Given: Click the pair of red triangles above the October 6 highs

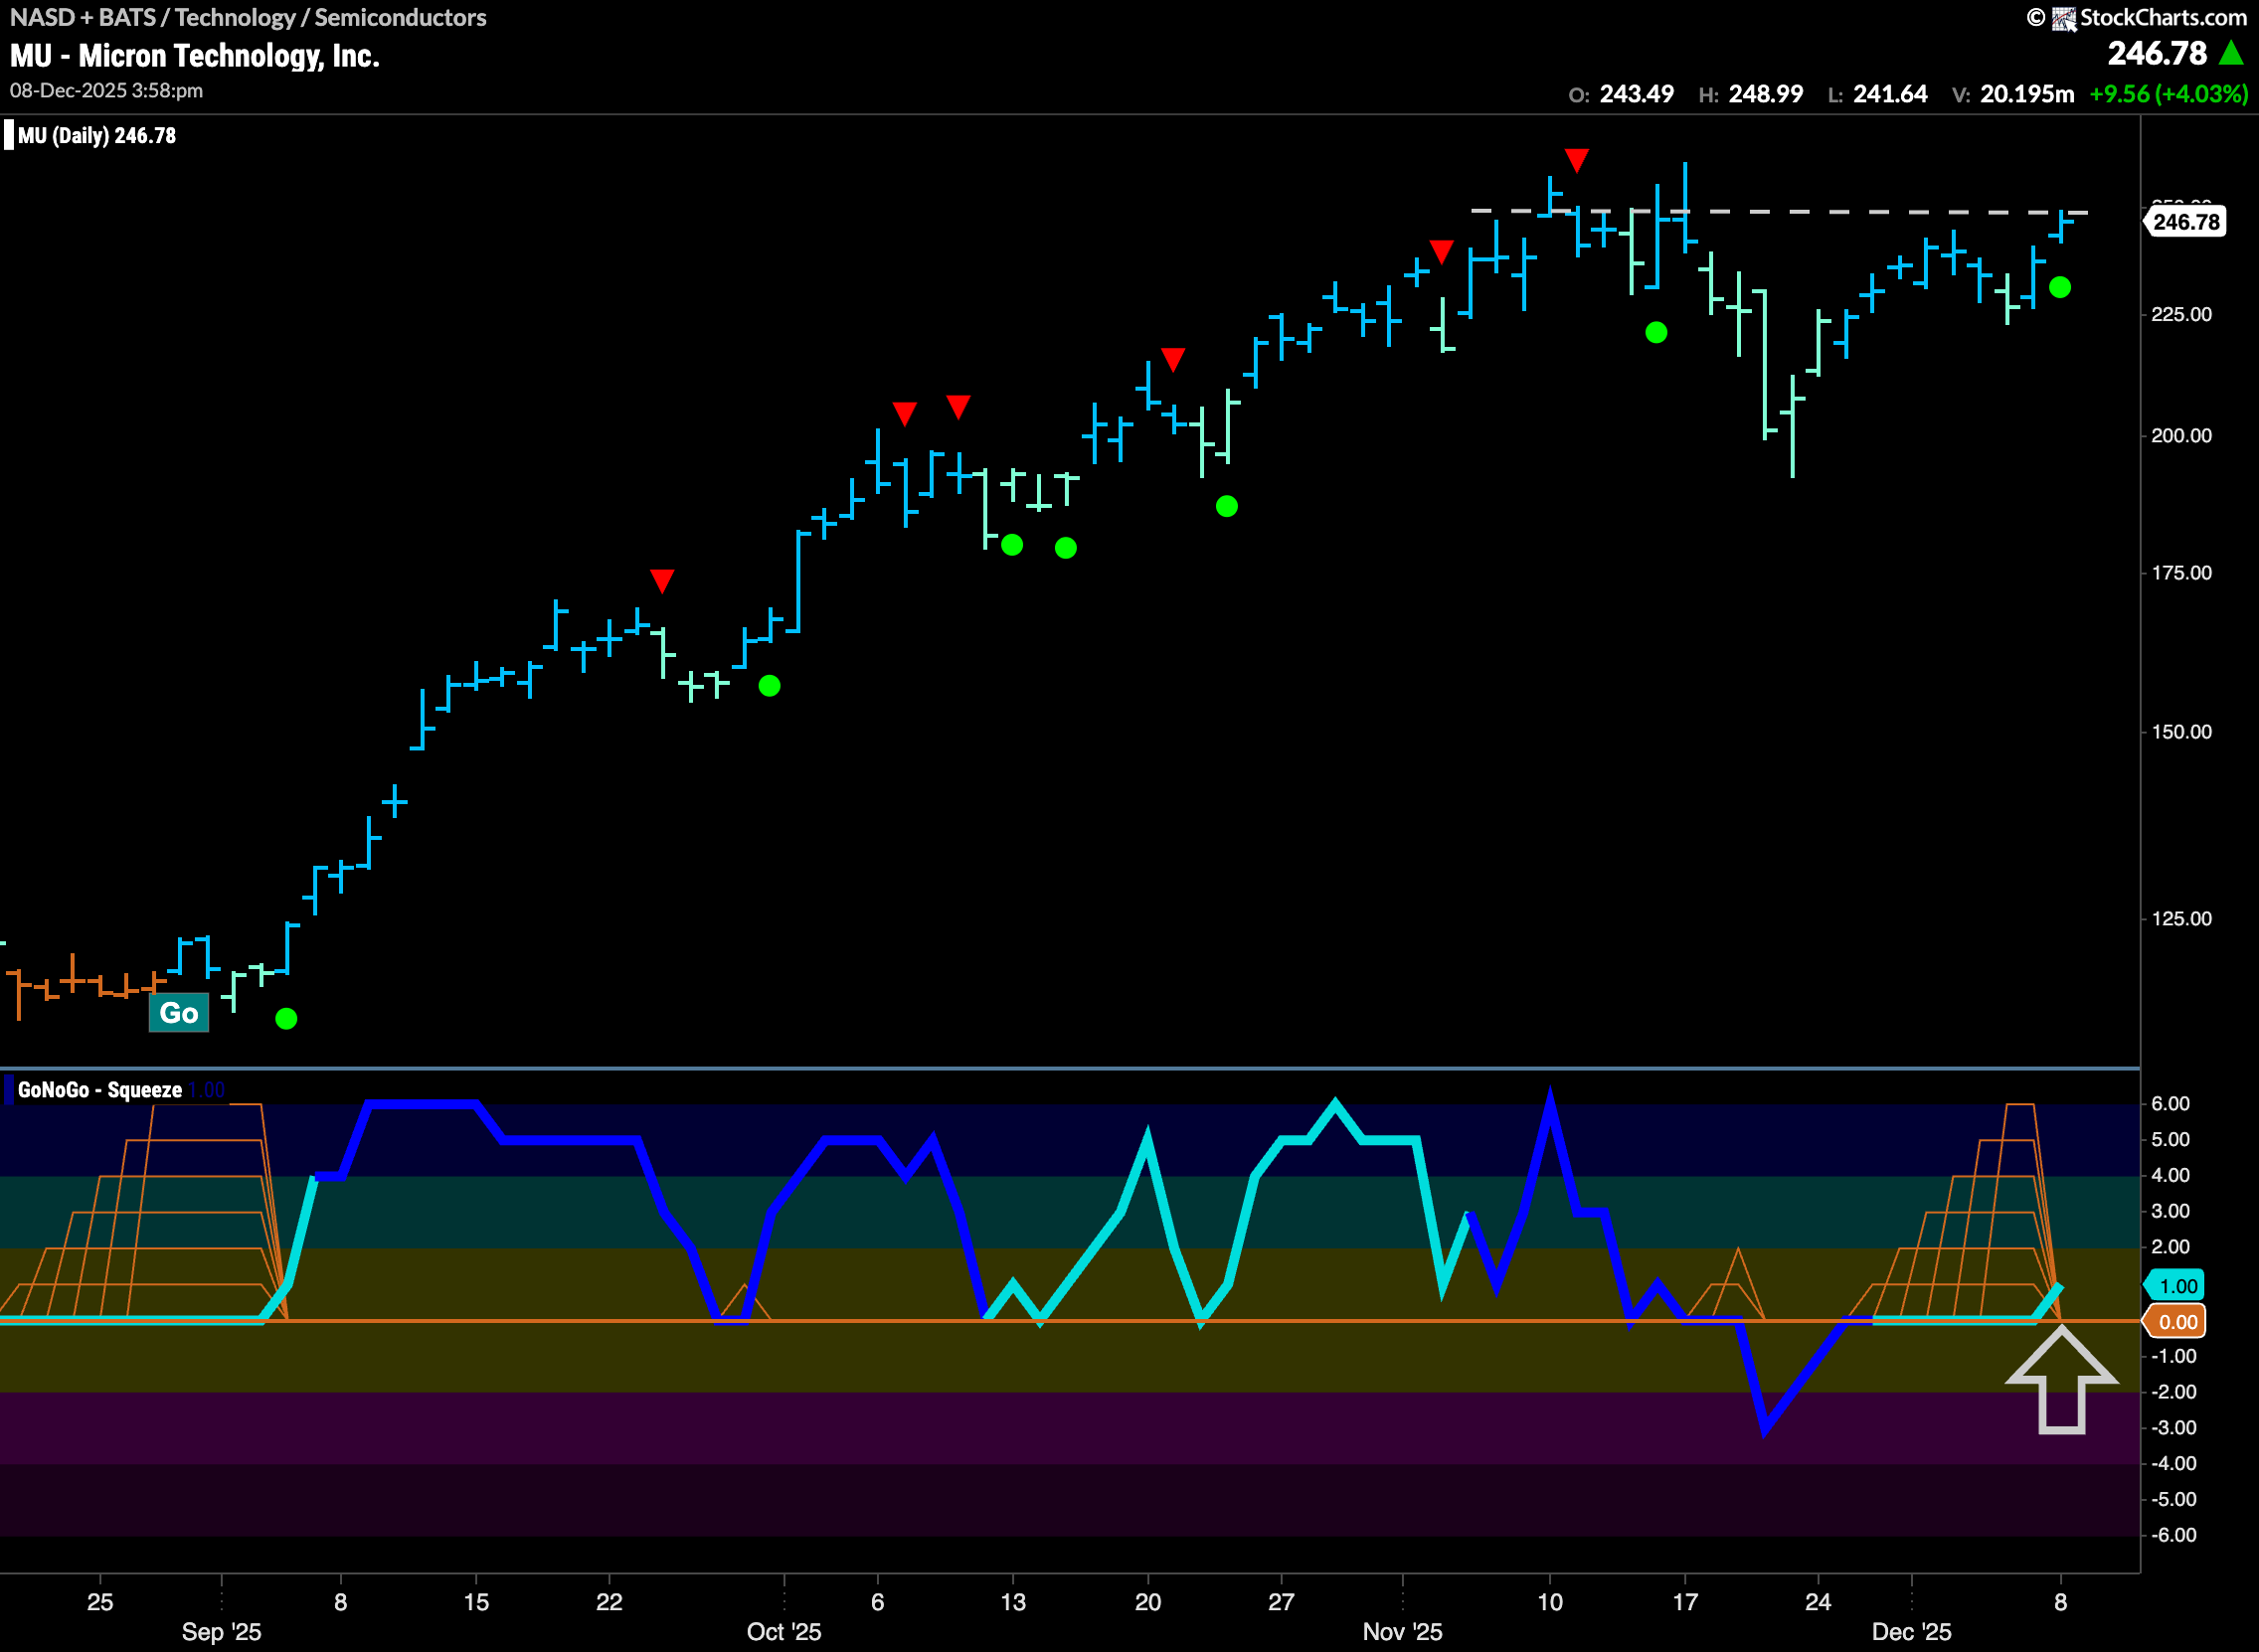Looking at the screenshot, I should [x=932, y=406].
